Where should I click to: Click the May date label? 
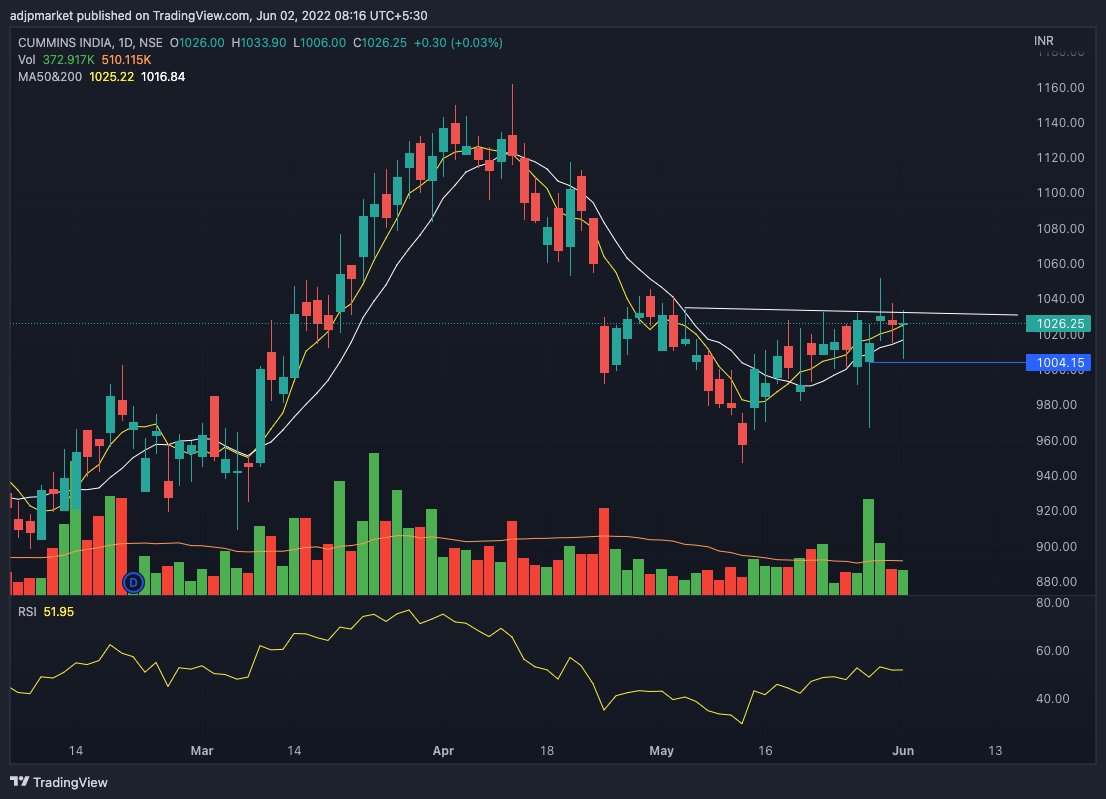[x=662, y=750]
